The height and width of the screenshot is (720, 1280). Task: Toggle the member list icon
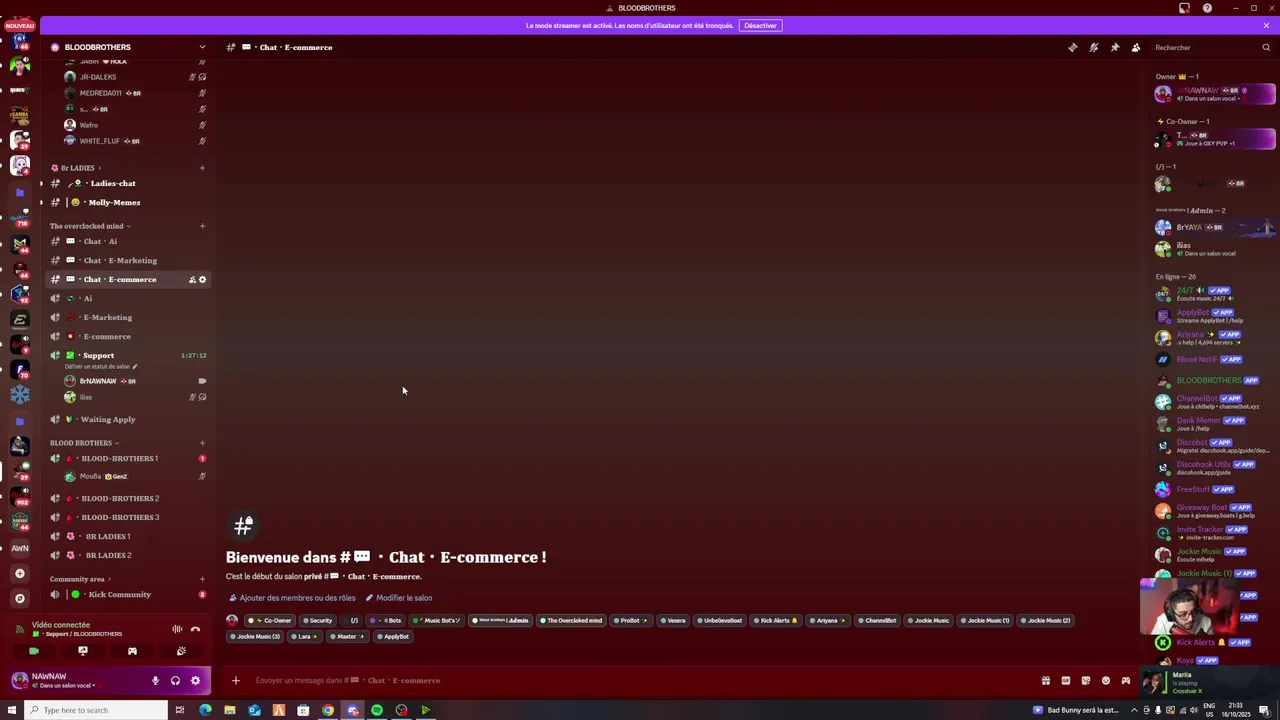[1136, 47]
